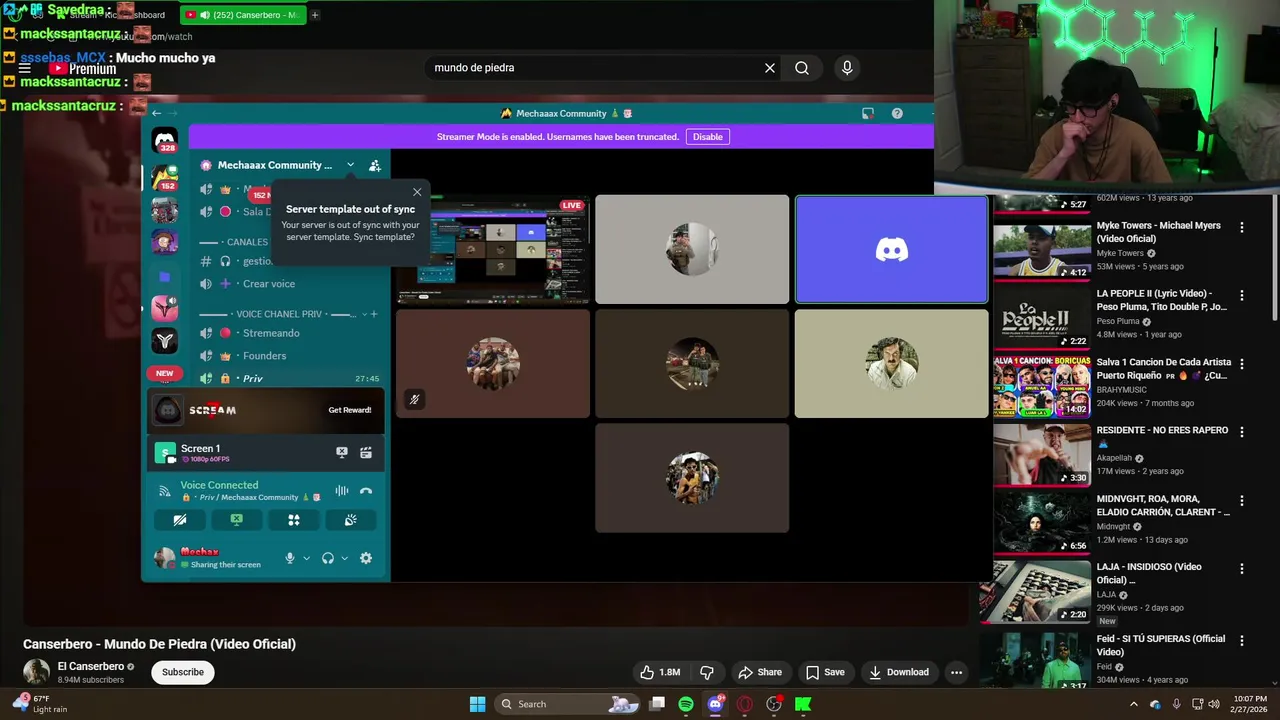Screen dimensions: 1280x720
Task: Disconnect from voice with hang-up icon
Action: point(366,491)
